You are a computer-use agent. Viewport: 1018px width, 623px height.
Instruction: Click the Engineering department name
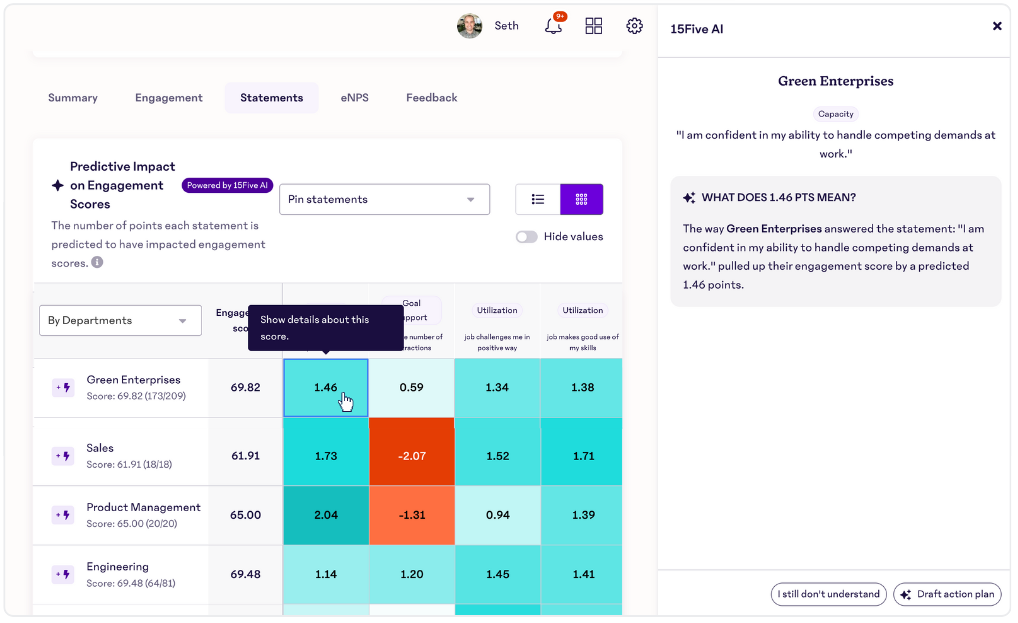118,567
